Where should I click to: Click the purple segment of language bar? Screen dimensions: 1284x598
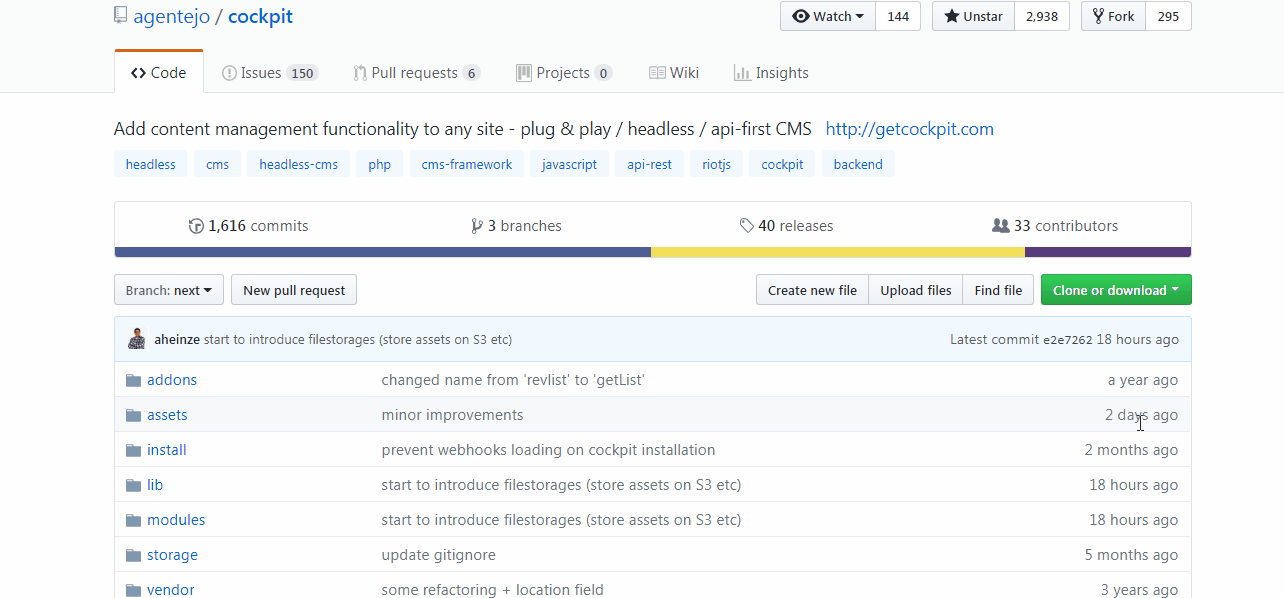click(1108, 252)
